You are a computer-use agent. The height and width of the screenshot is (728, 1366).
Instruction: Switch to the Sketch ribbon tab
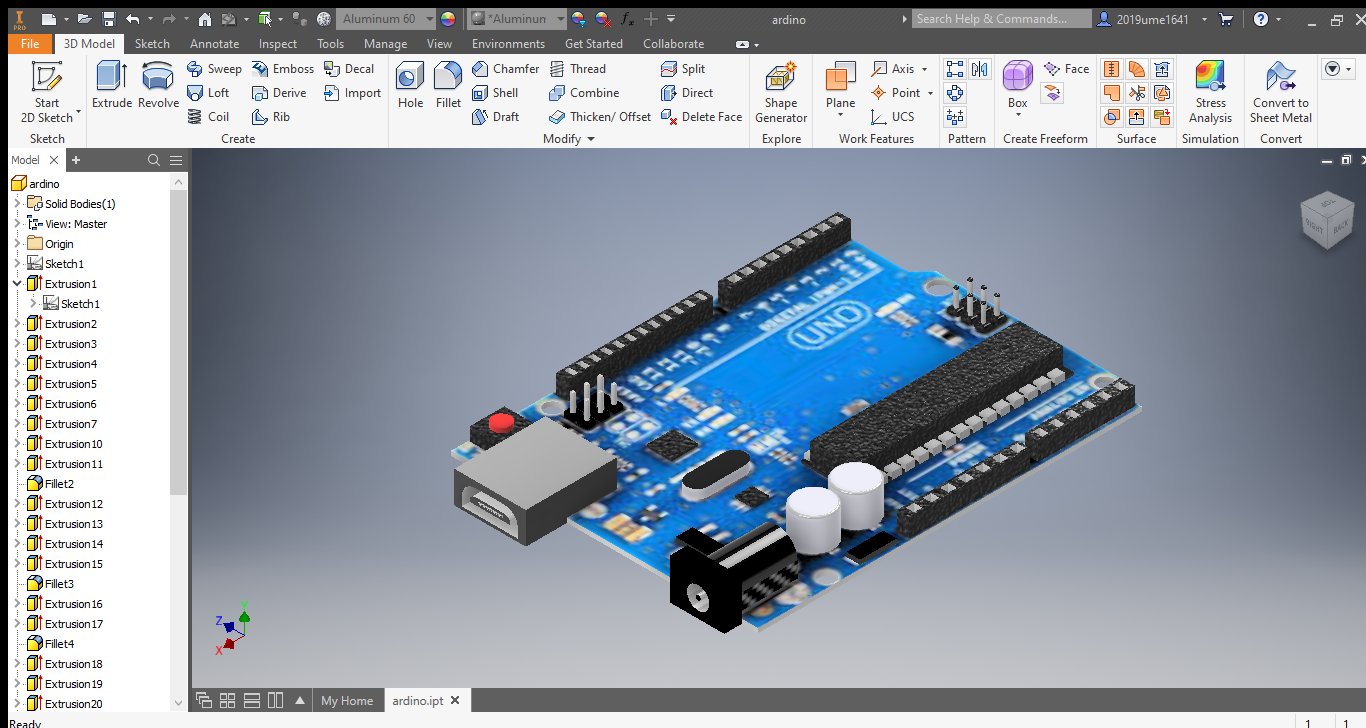(x=152, y=44)
